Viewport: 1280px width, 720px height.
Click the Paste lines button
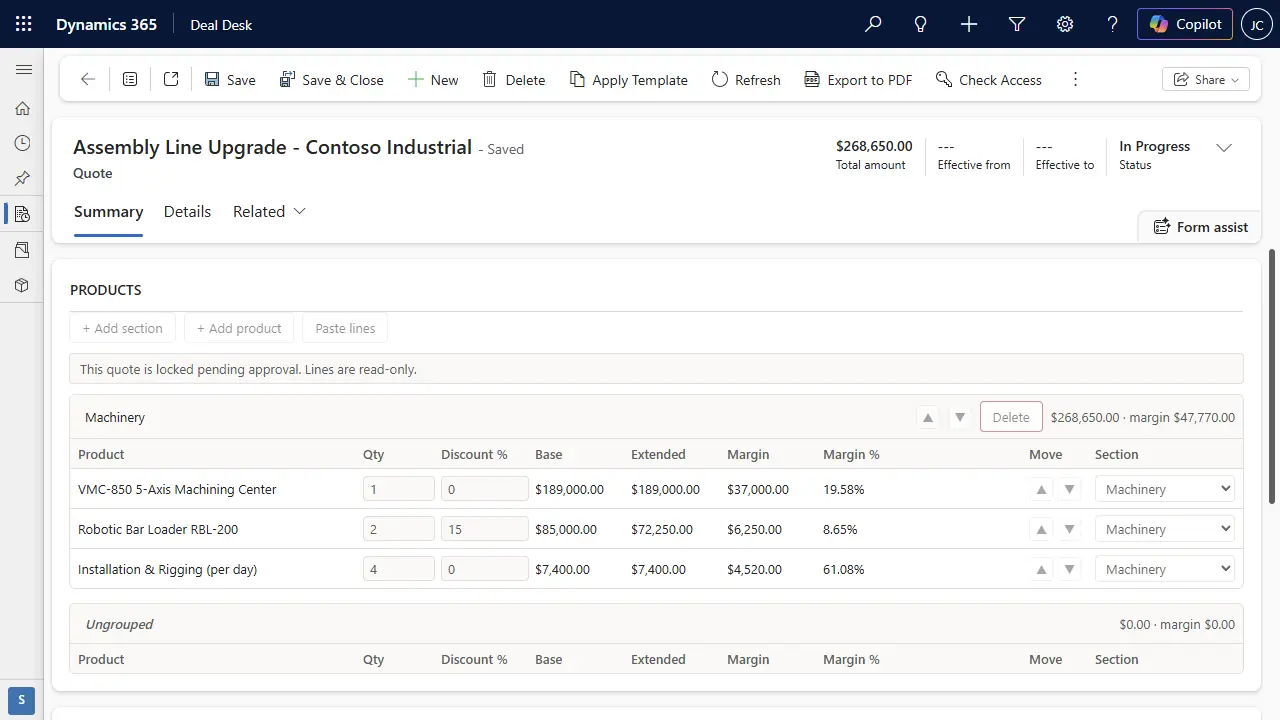(345, 328)
